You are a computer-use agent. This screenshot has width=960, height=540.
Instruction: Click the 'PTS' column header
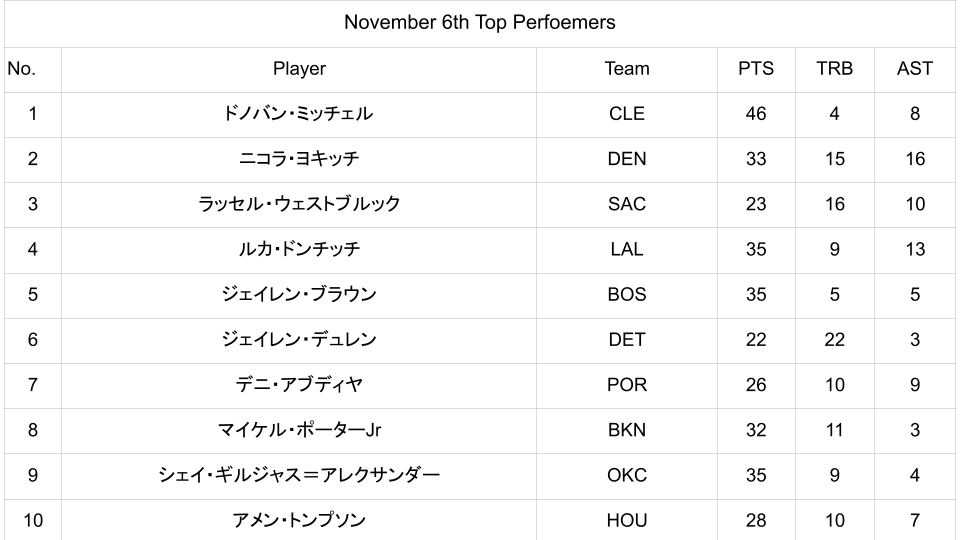[x=756, y=69]
